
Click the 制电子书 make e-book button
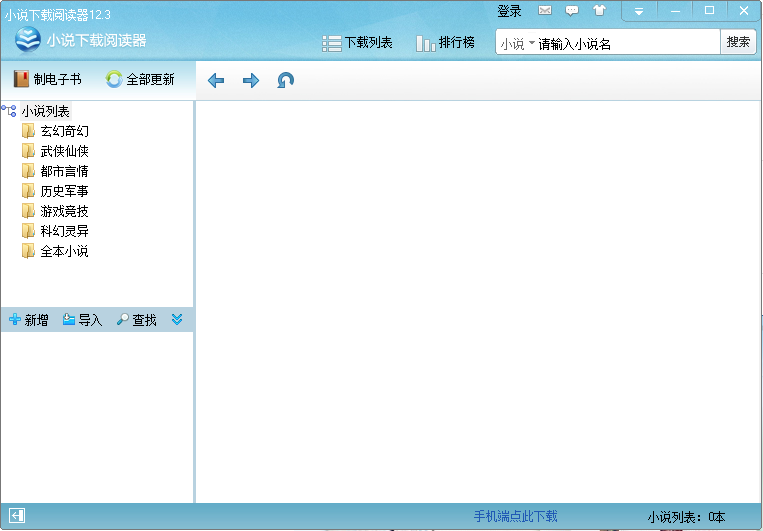pyautogui.click(x=47, y=79)
